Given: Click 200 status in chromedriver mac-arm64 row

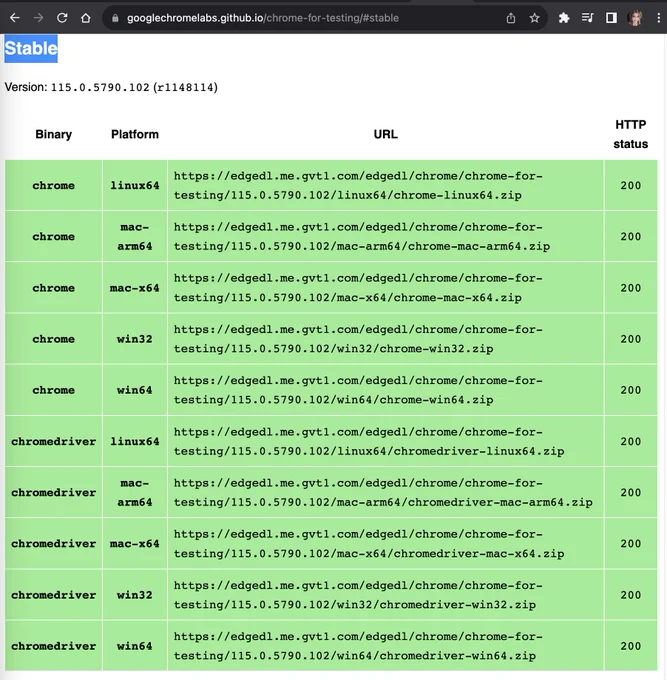Looking at the screenshot, I should 631,493.
